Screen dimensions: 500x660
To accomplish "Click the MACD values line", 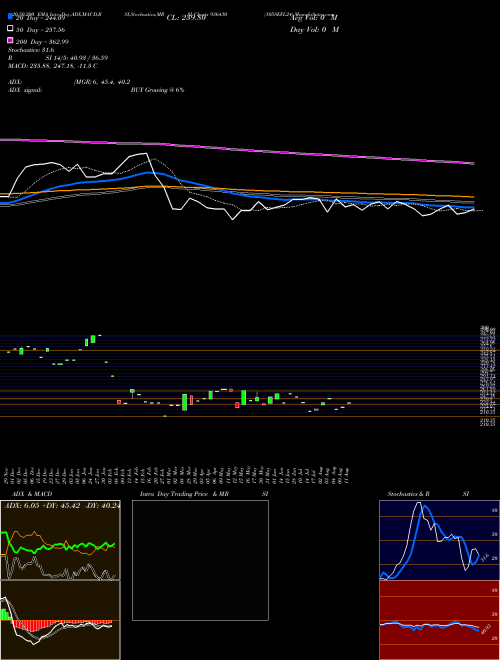I will 53,66.
